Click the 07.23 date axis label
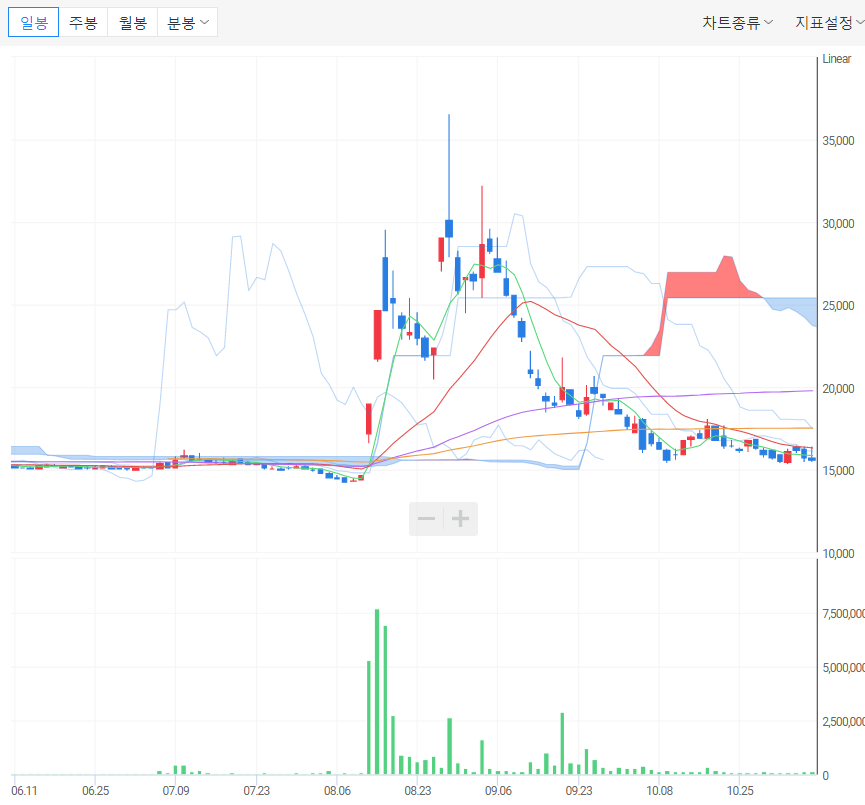The image size is (865, 805). pyautogui.click(x=257, y=791)
